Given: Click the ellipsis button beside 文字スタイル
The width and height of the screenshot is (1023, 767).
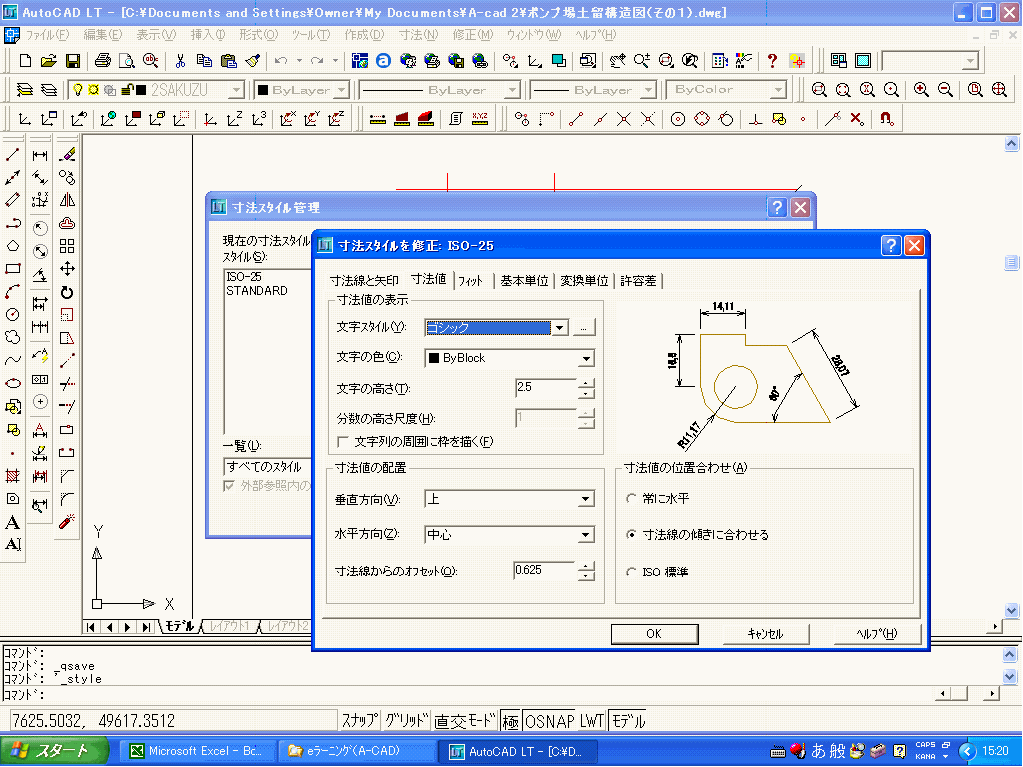Looking at the screenshot, I should (x=583, y=327).
